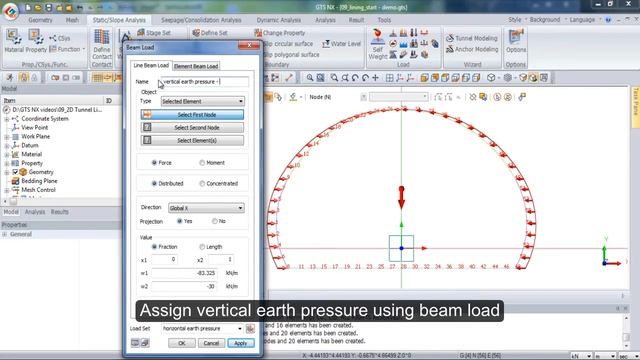Open the Define Set tool
640x360 pixels.
[x=210, y=33]
